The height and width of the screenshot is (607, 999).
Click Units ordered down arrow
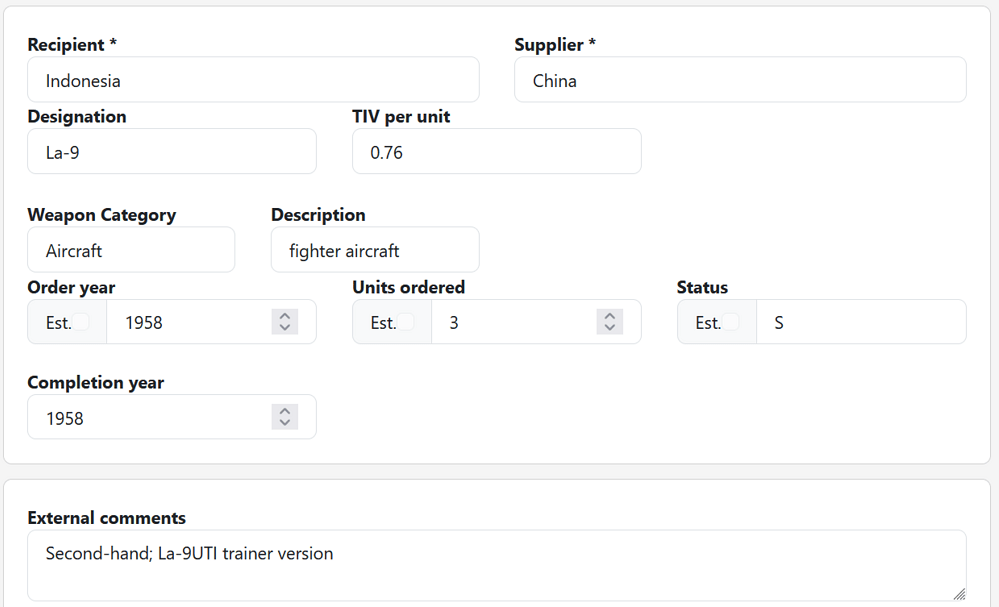[610, 328]
